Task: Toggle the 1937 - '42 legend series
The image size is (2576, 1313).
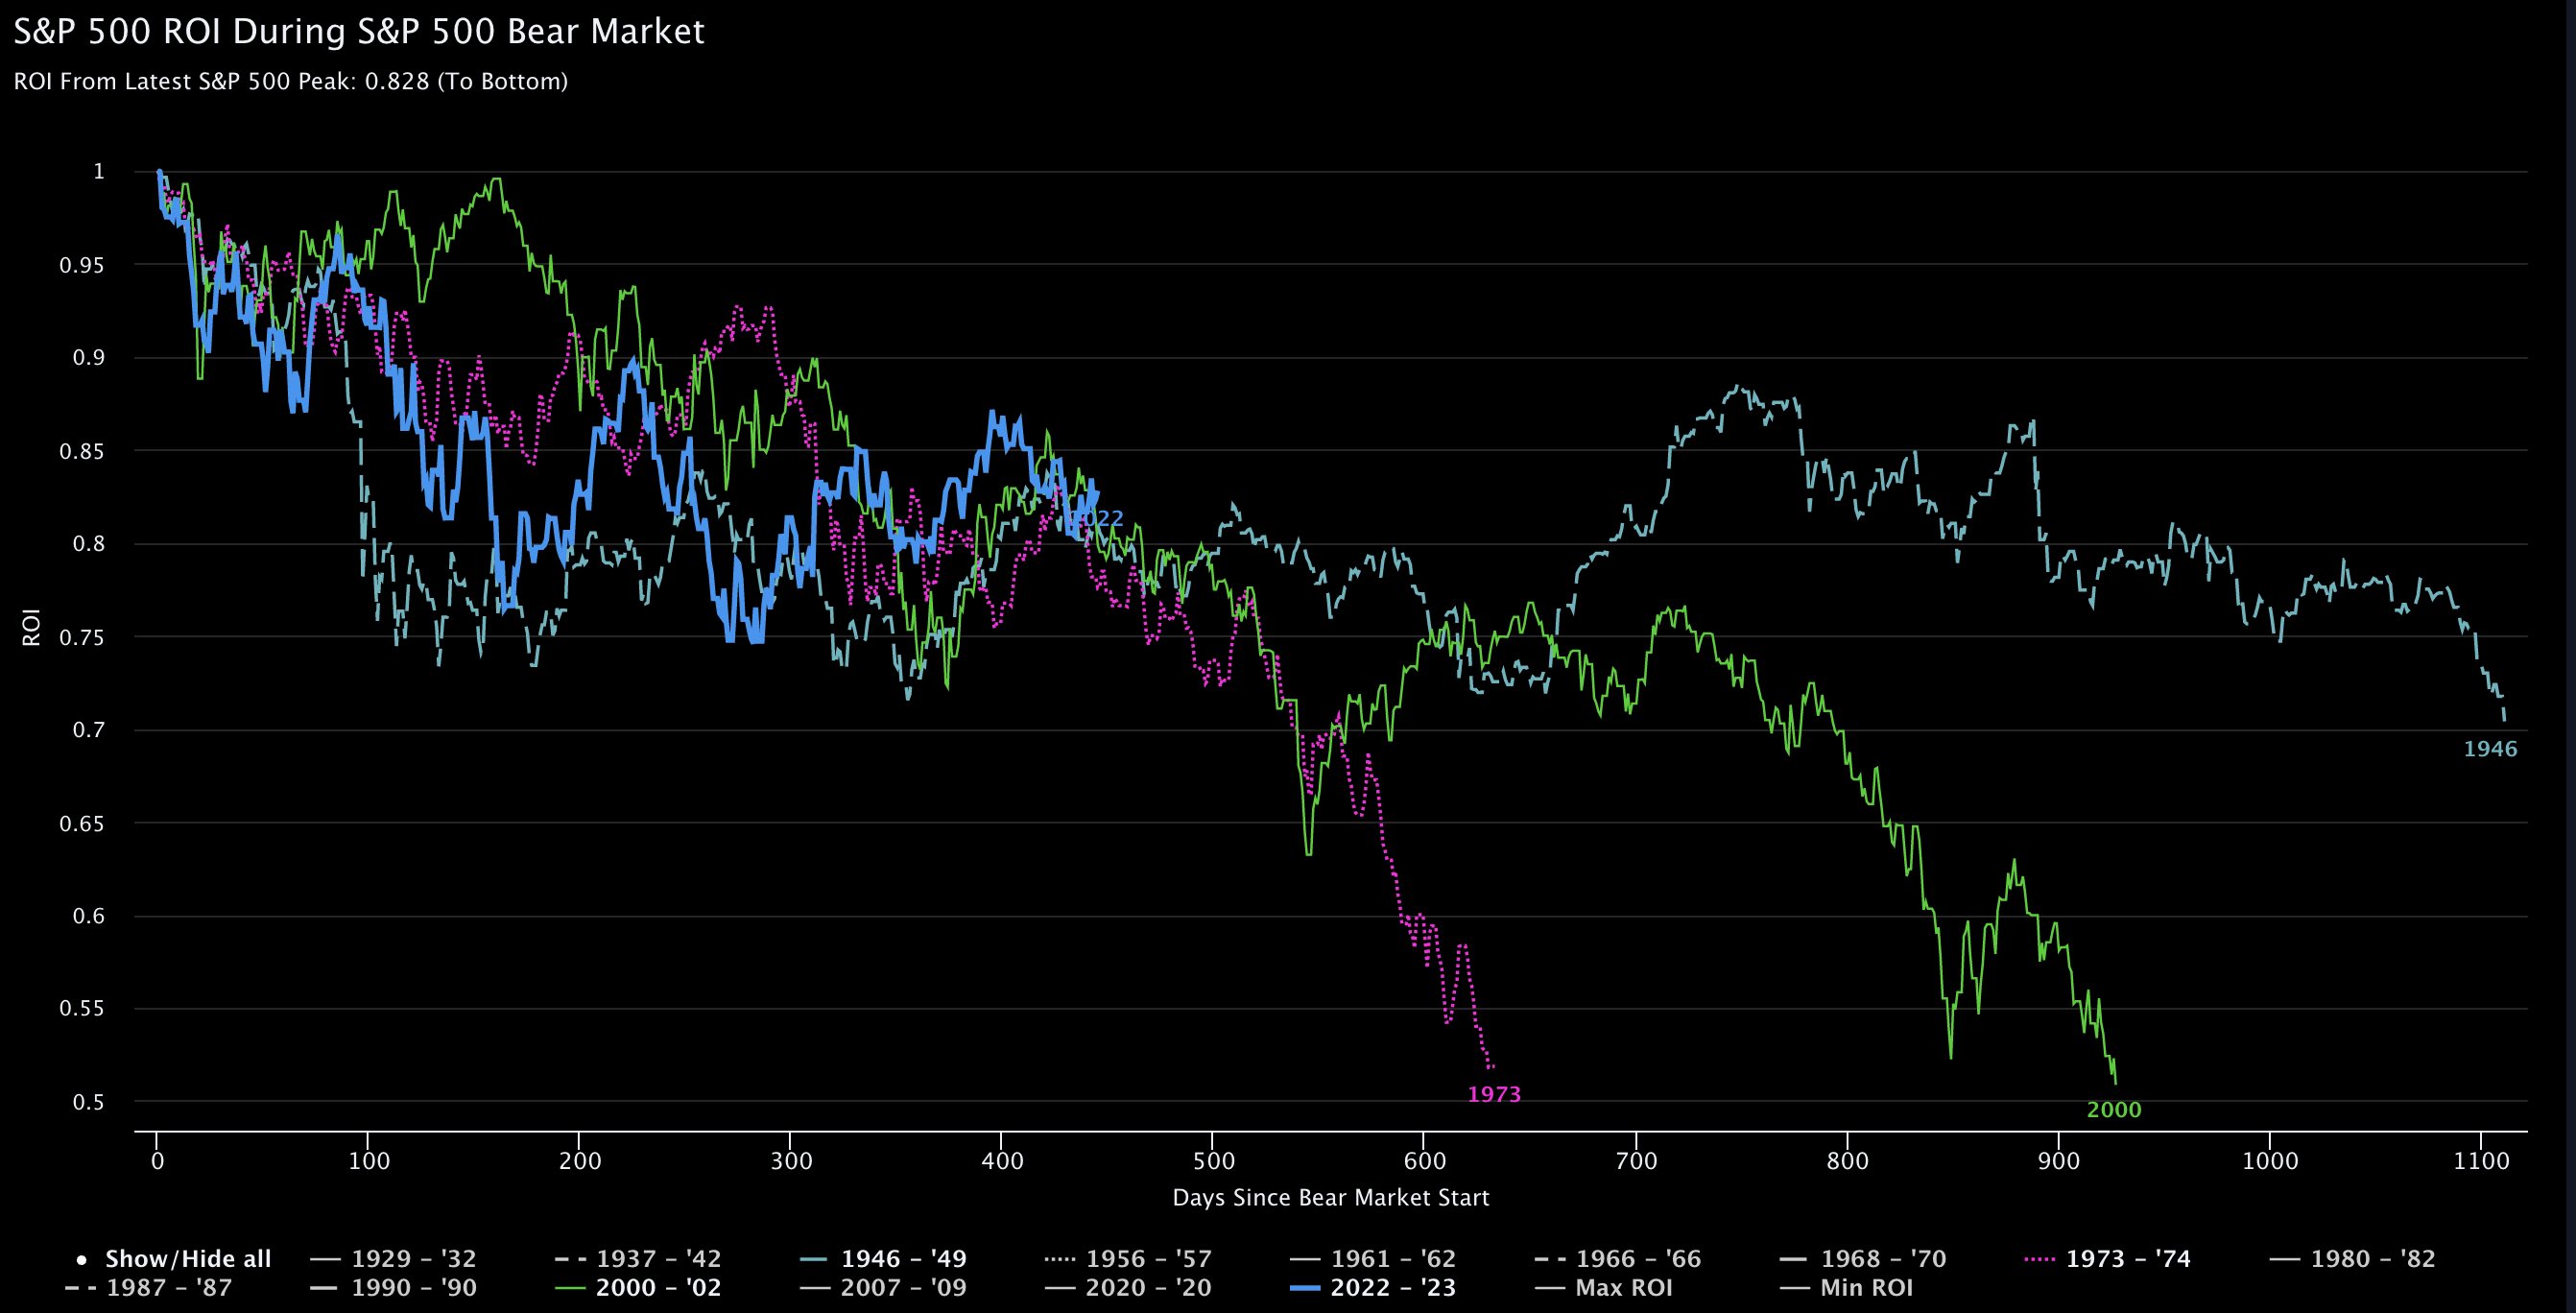Action: [x=638, y=1259]
